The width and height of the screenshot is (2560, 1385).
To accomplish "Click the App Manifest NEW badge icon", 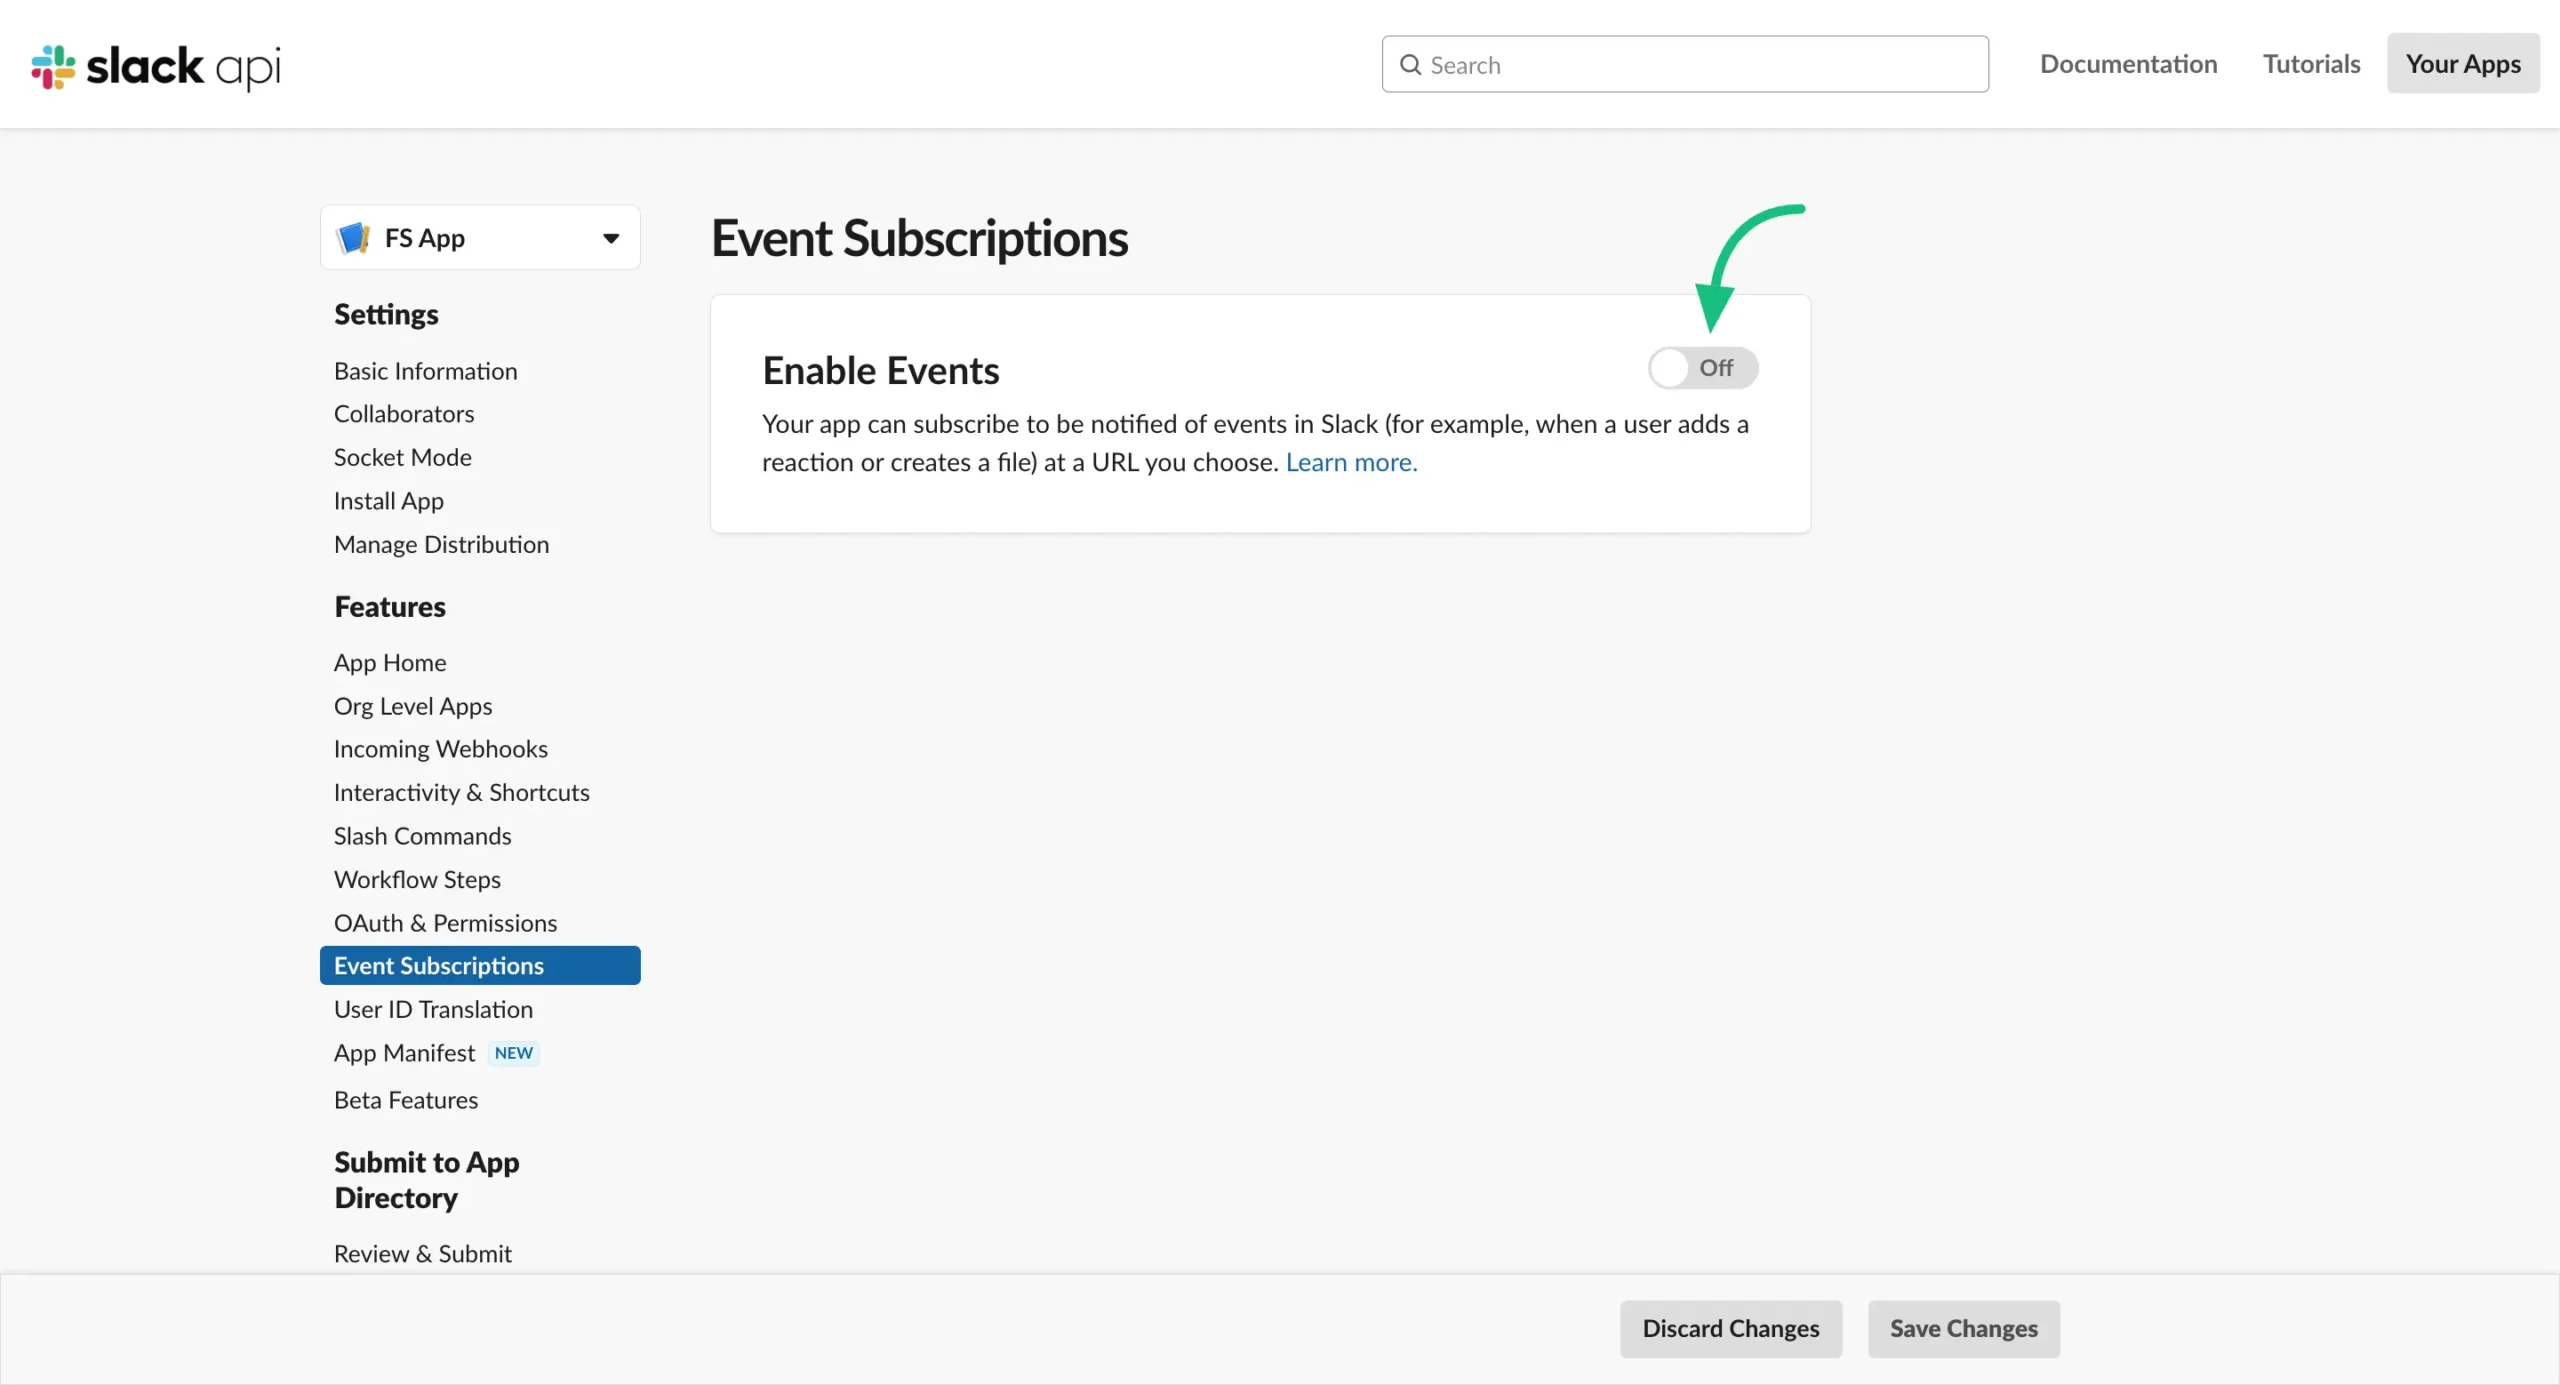I will click(512, 1052).
